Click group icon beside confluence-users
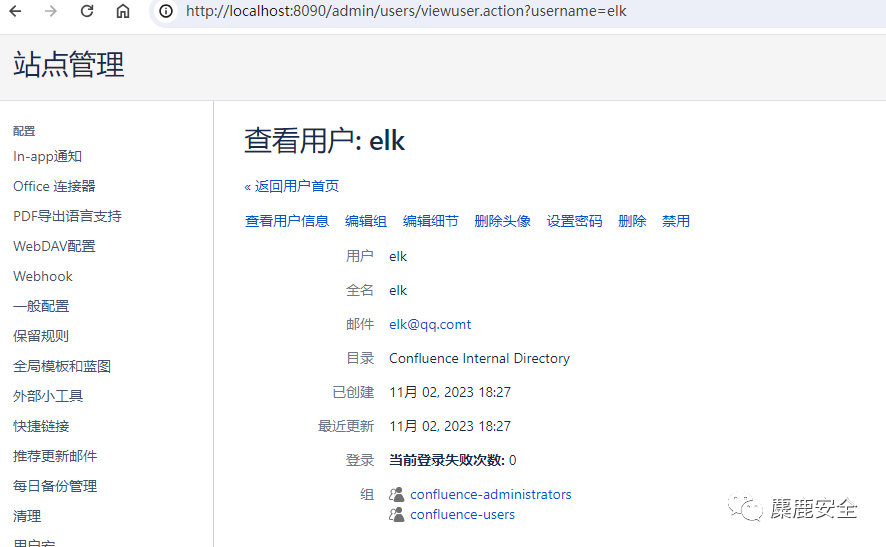The width and height of the screenshot is (886, 547). click(x=397, y=515)
